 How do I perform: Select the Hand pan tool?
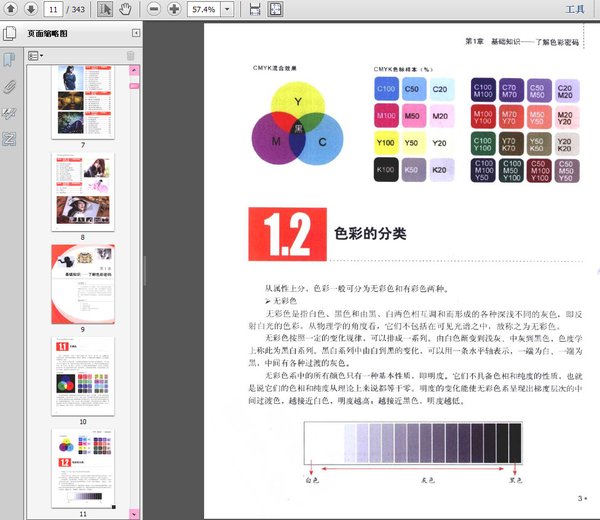pos(125,9)
